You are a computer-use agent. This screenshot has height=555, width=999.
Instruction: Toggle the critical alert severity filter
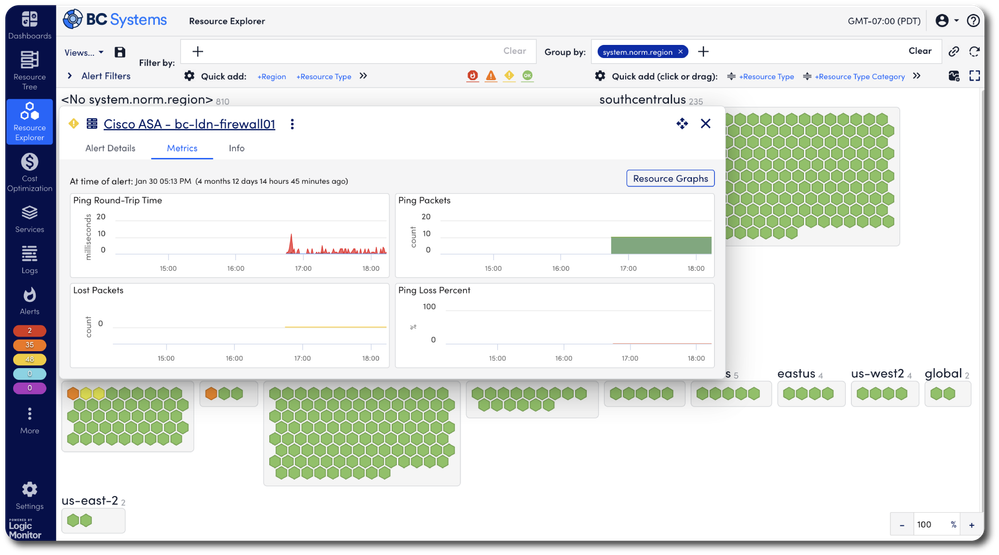(x=472, y=76)
